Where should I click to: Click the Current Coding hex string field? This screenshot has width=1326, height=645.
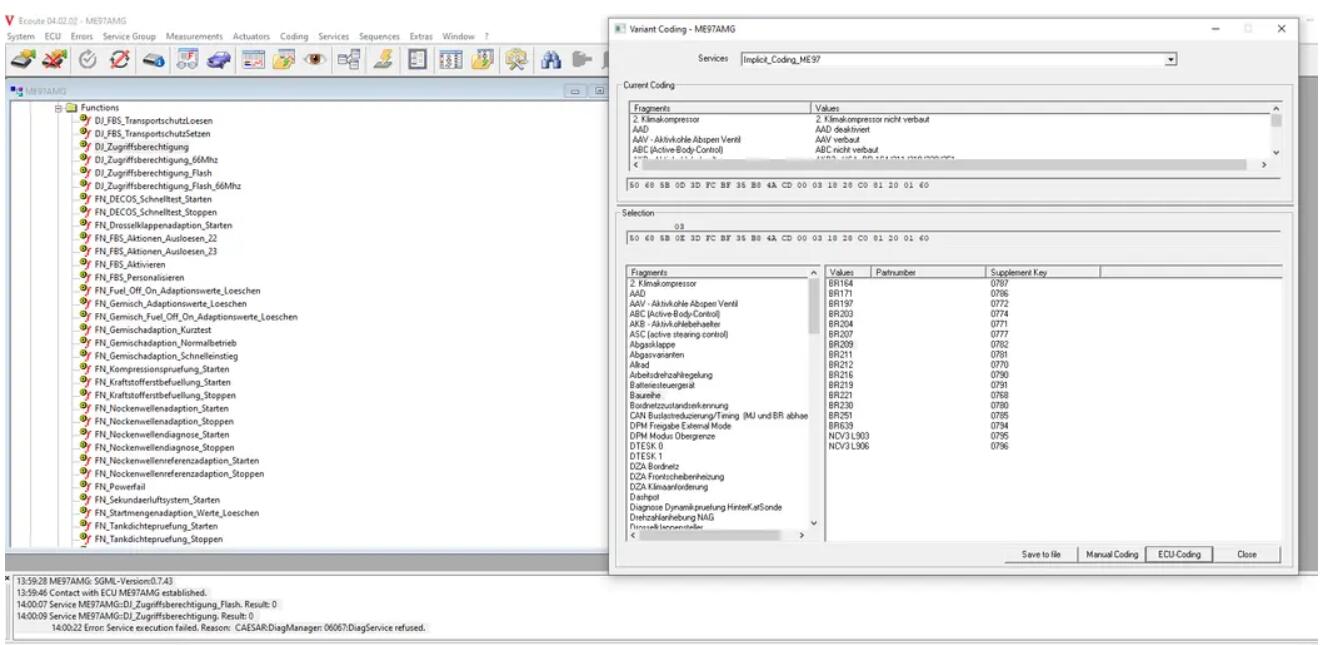point(951,184)
